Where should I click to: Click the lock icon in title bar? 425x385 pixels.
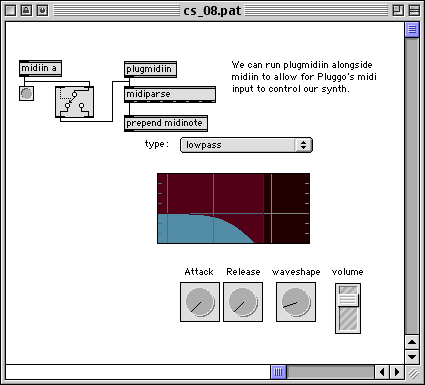(x=26, y=11)
